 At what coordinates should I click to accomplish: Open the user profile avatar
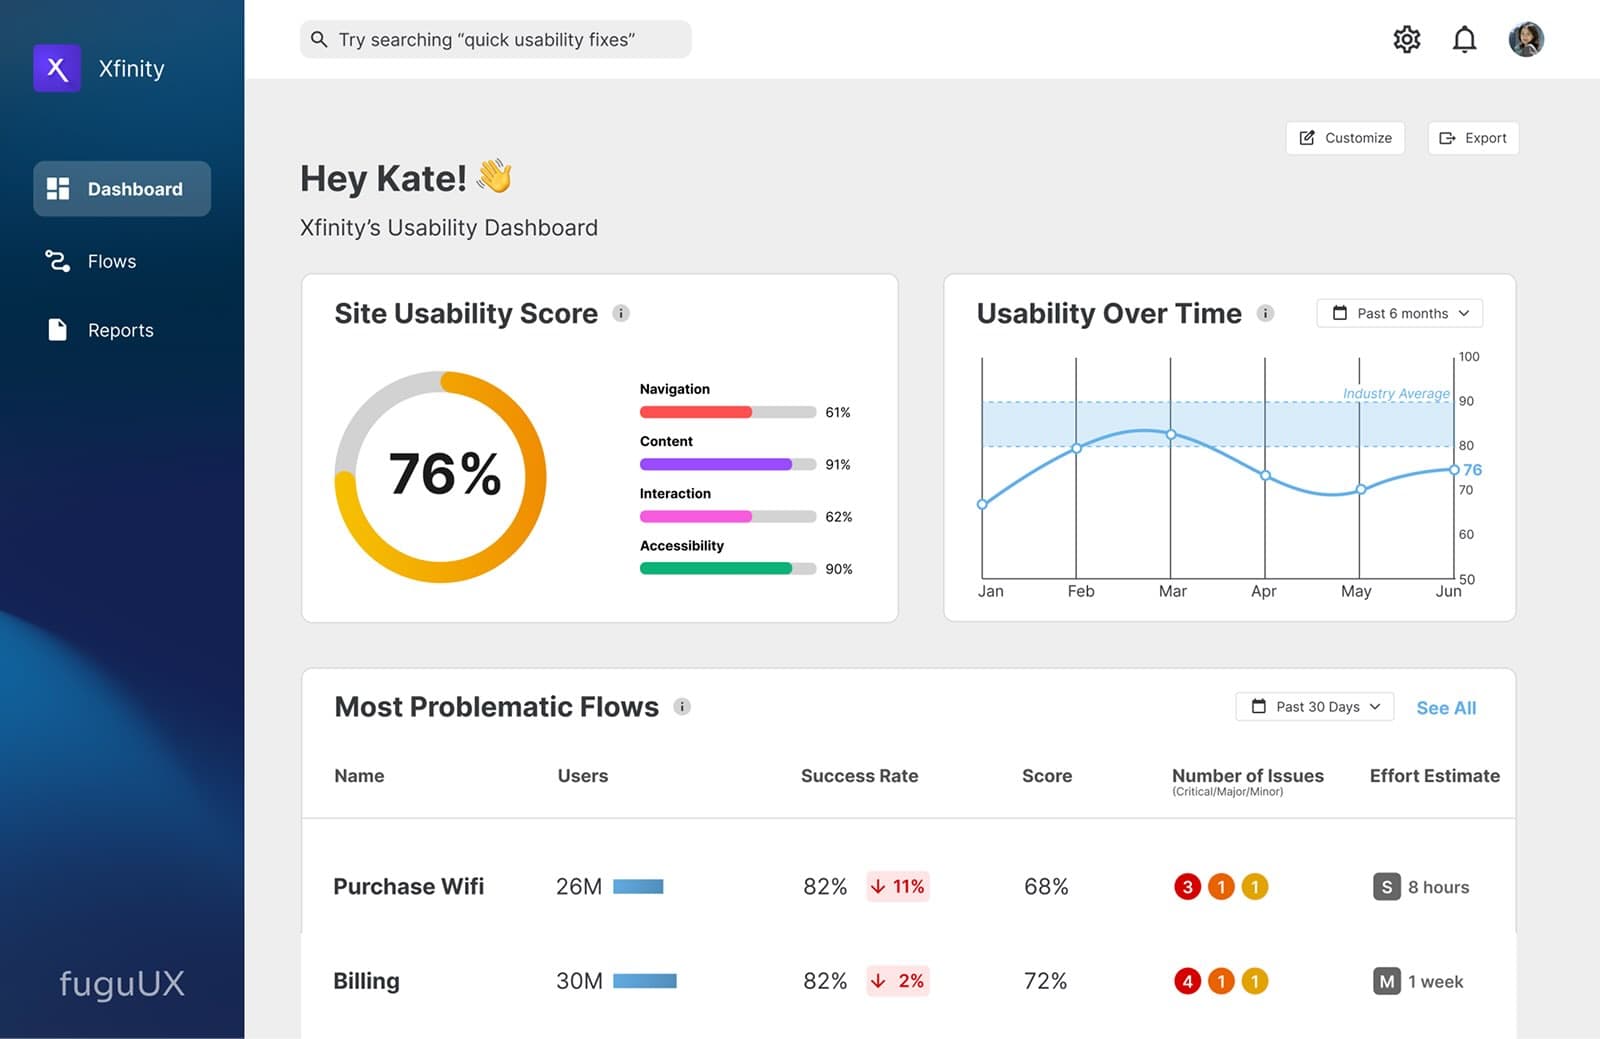tap(1526, 39)
